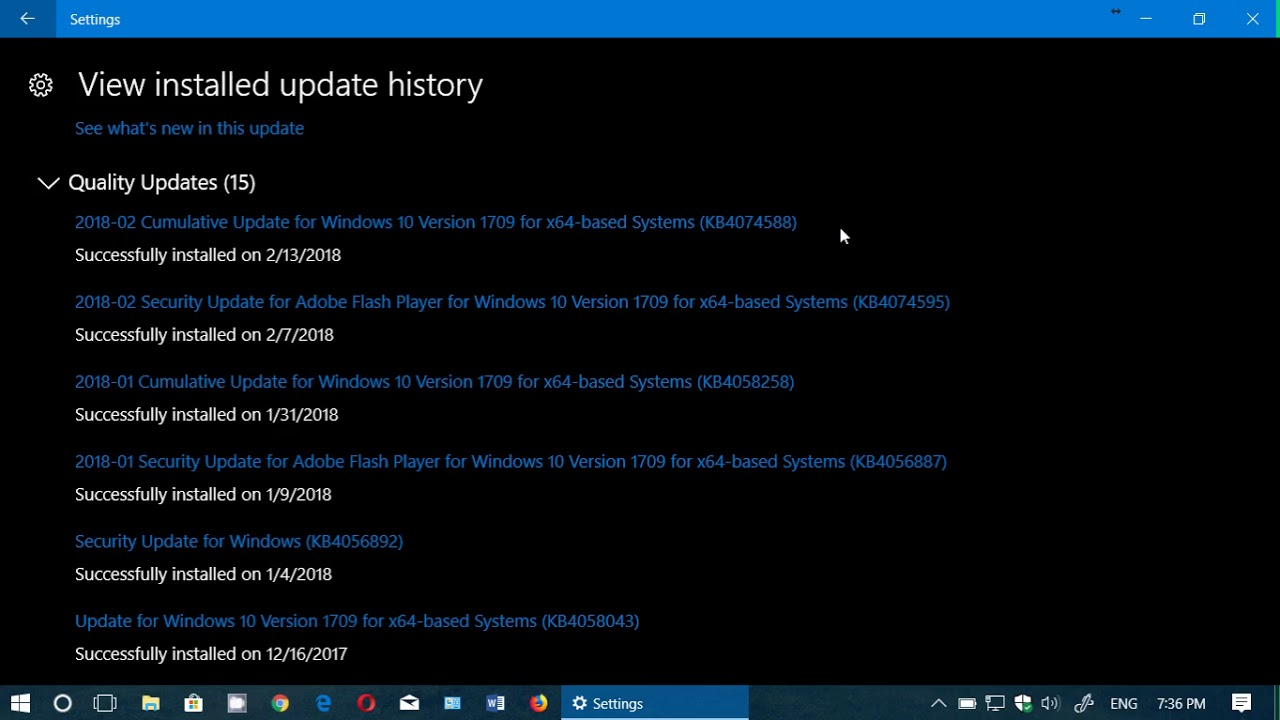Launch Microsoft Edge from the taskbar

tap(323, 703)
